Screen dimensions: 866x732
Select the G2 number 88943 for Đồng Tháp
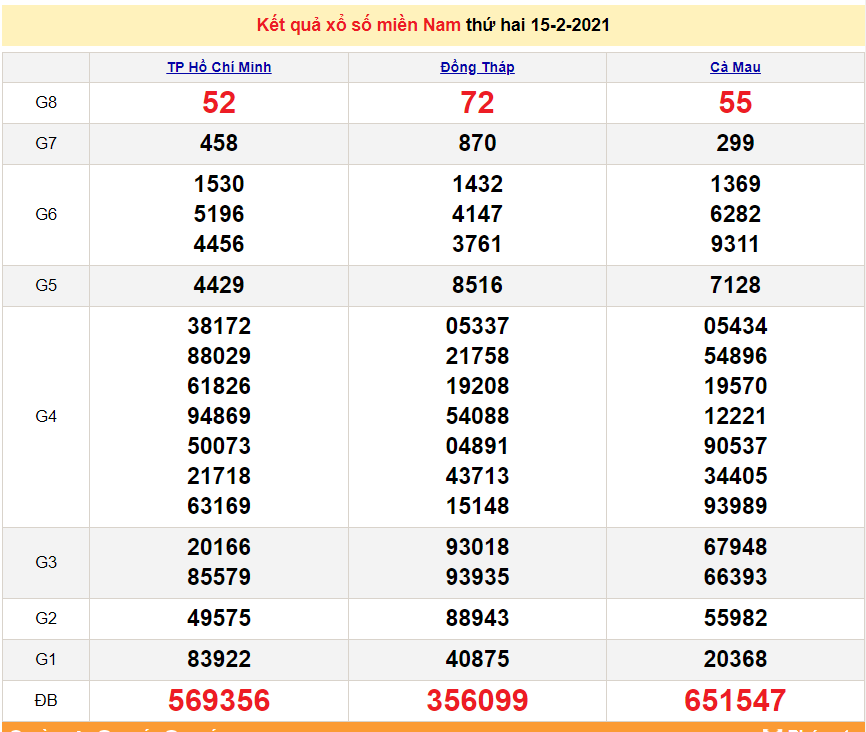[x=478, y=618]
